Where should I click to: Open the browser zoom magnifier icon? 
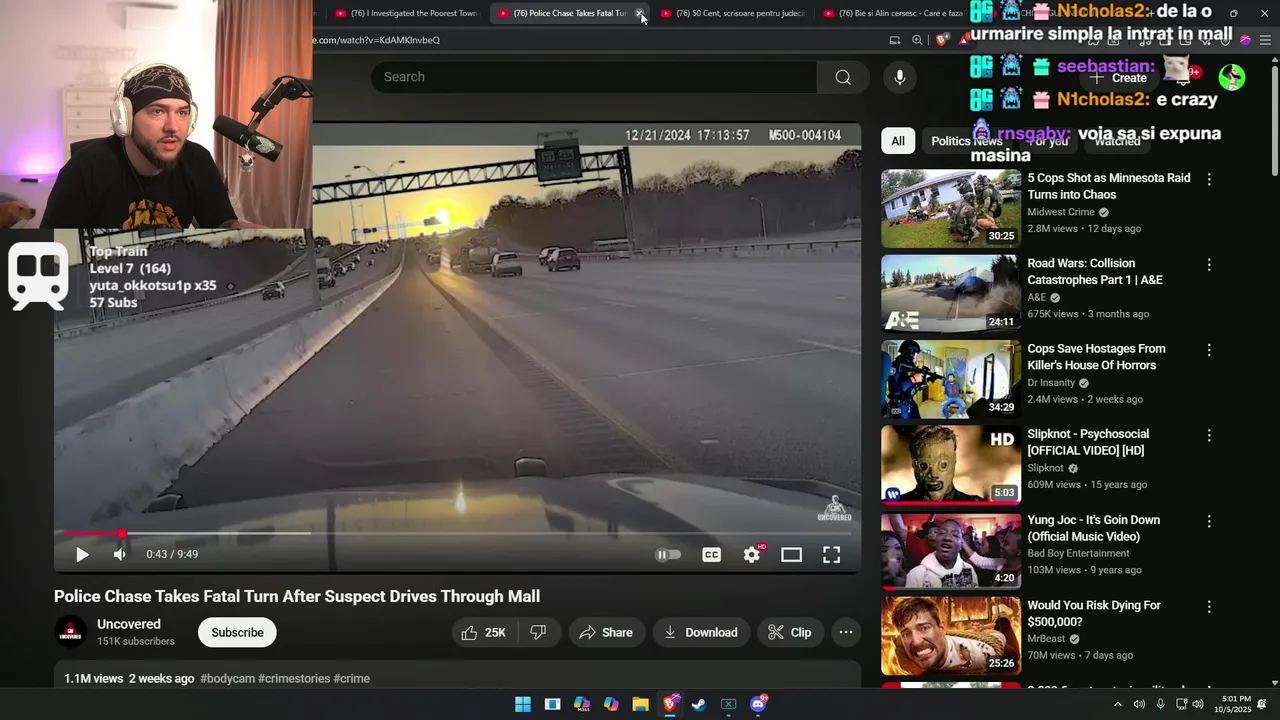click(x=917, y=40)
